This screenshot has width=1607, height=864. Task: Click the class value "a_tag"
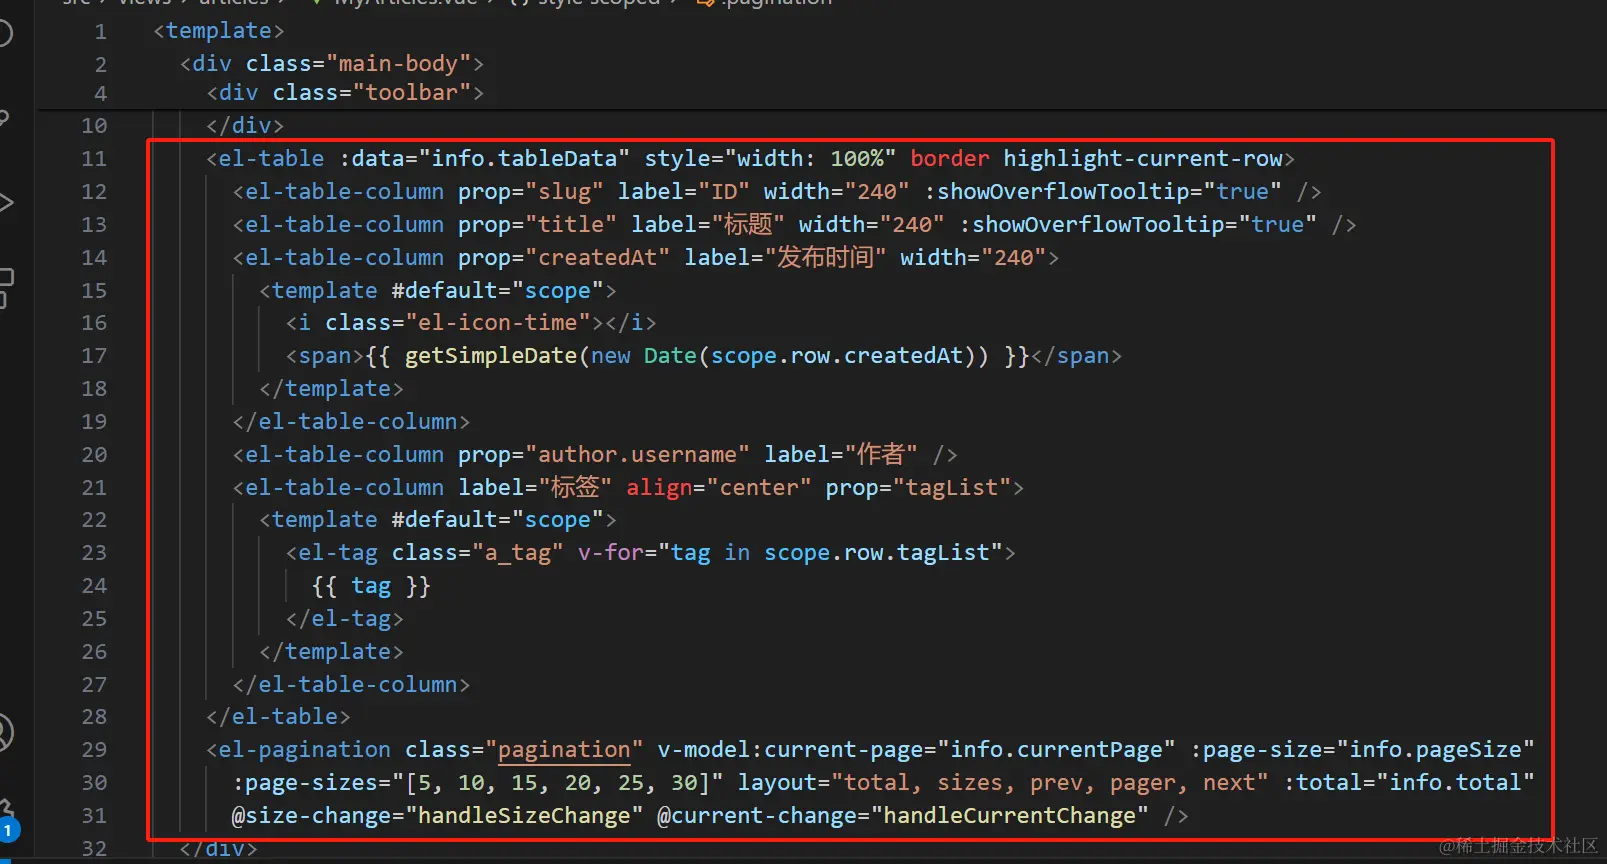pos(517,552)
